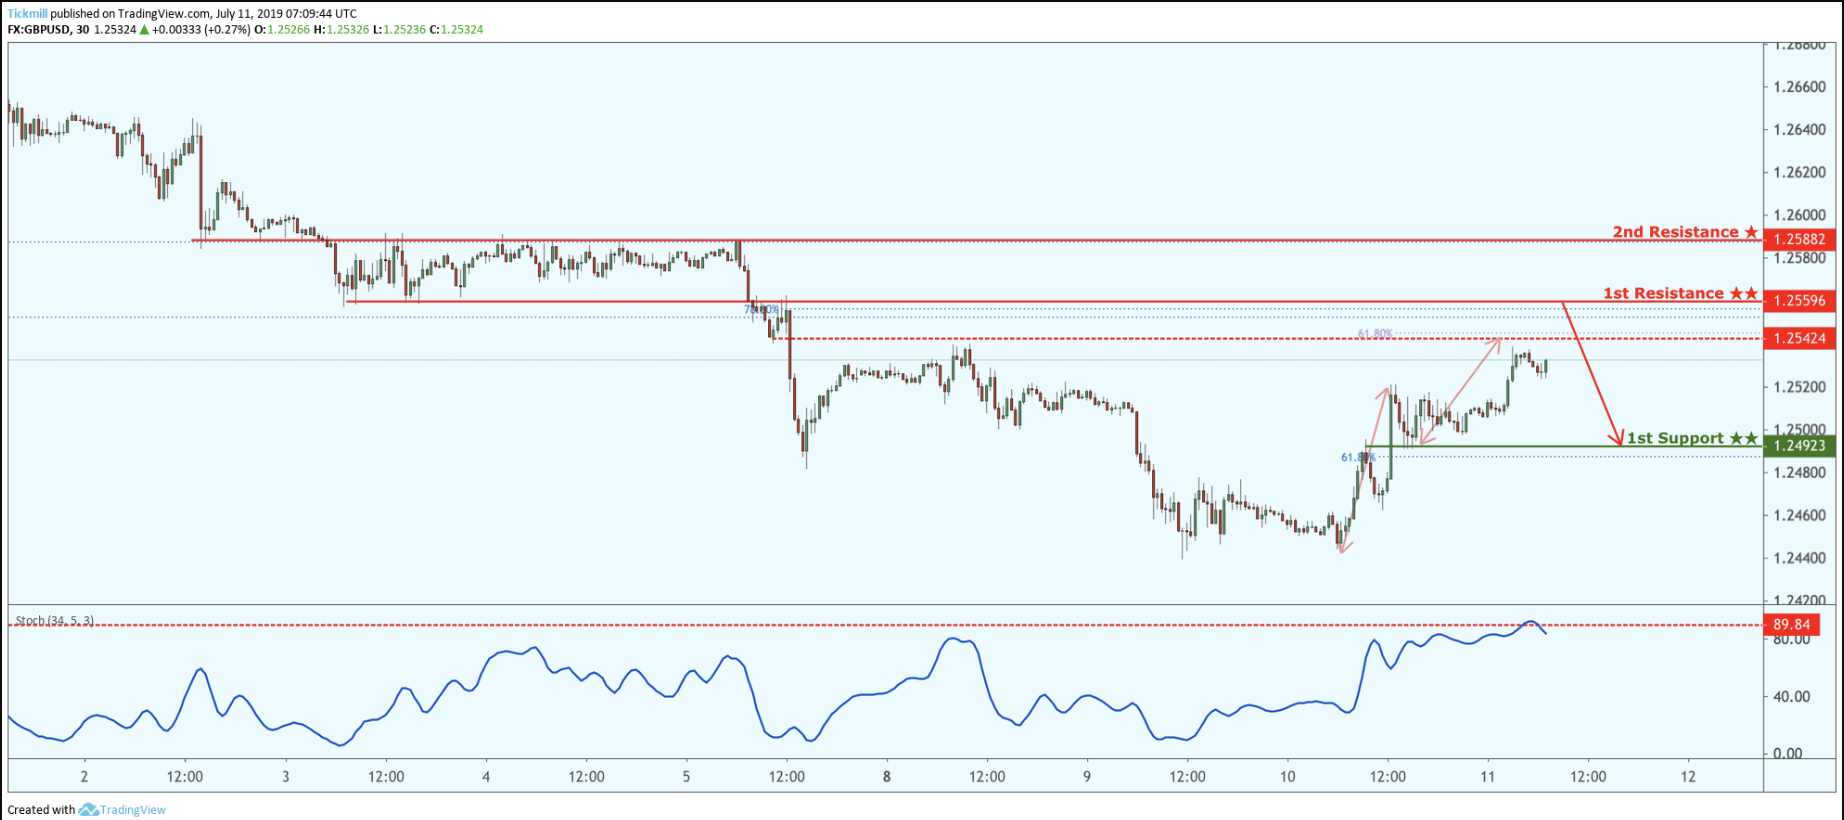Image resolution: width=1844 pixels, height=820 pixels.
Task: Click the 40.00 stochastic axis label
Action: pos(1791,696)
